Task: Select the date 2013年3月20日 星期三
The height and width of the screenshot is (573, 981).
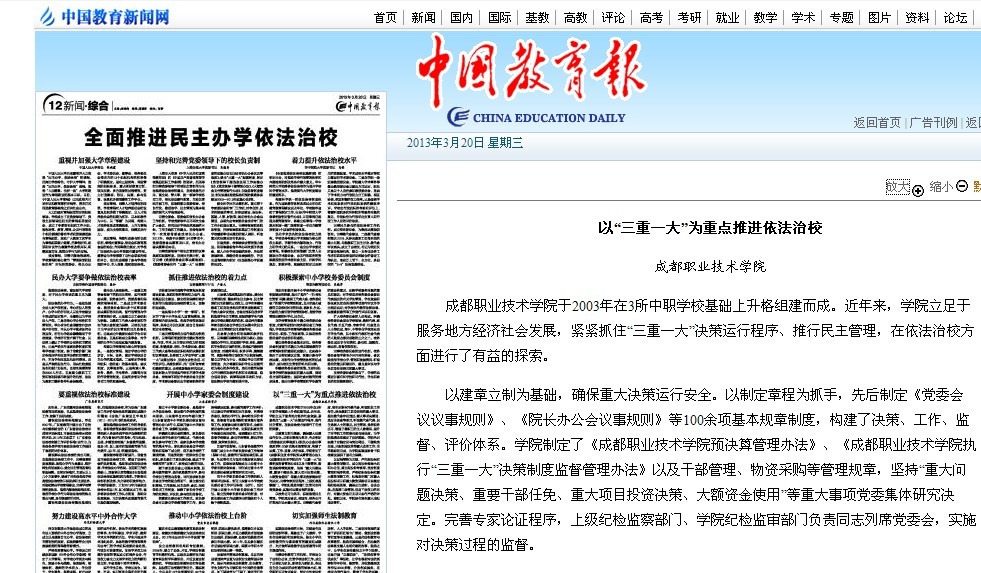Action: click(465, 143)
